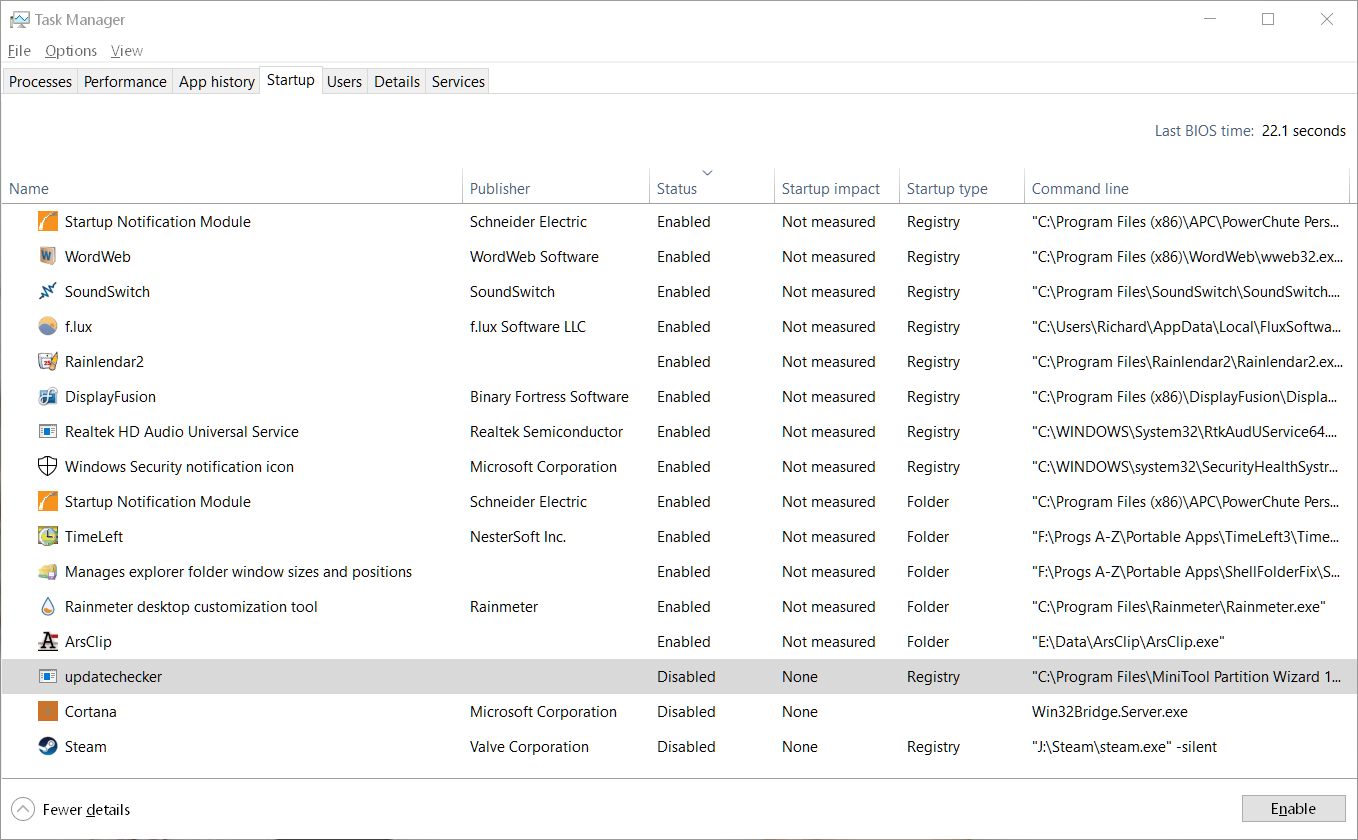Click the Disabled status of Steam
This screenshot has width=1358, height=840.
pyautogui.click(x=686, y=747)
